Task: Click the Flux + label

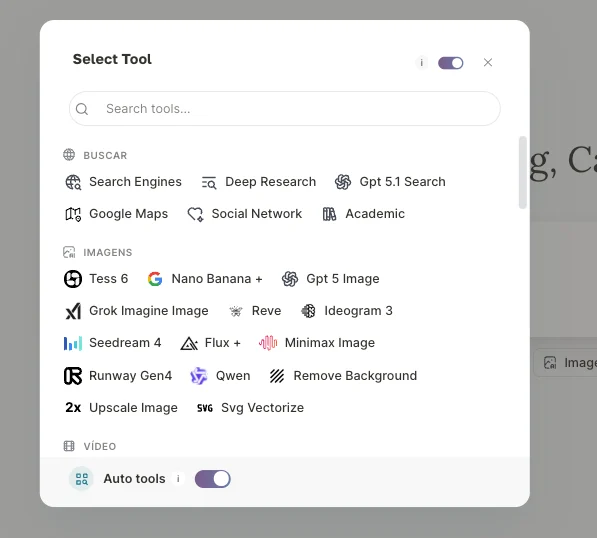Action: click(222, 343)
